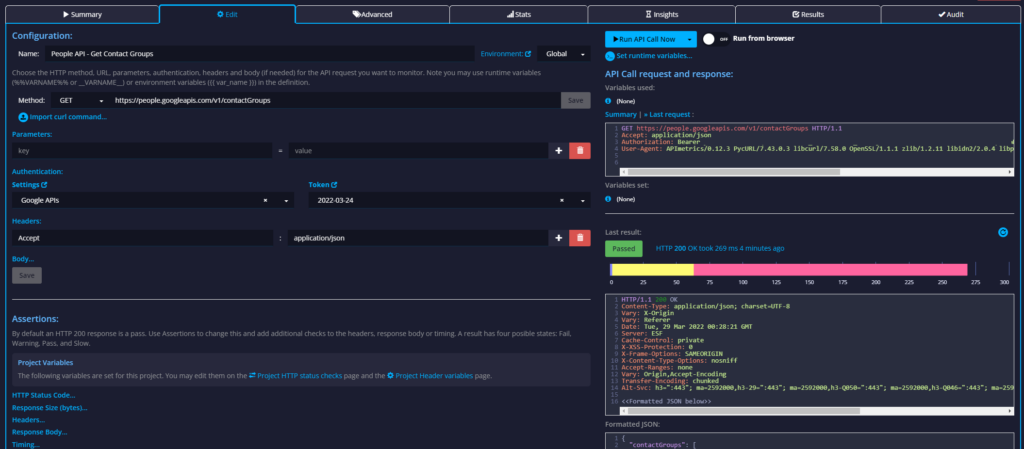The height and width of the screenshot is (449, 1024).
Task: Click Import curl command link
Action: tap(68, 117)
